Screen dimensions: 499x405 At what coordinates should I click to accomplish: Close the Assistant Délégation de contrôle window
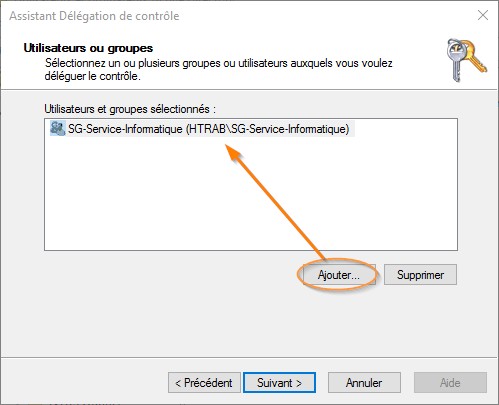click(483, 15)
